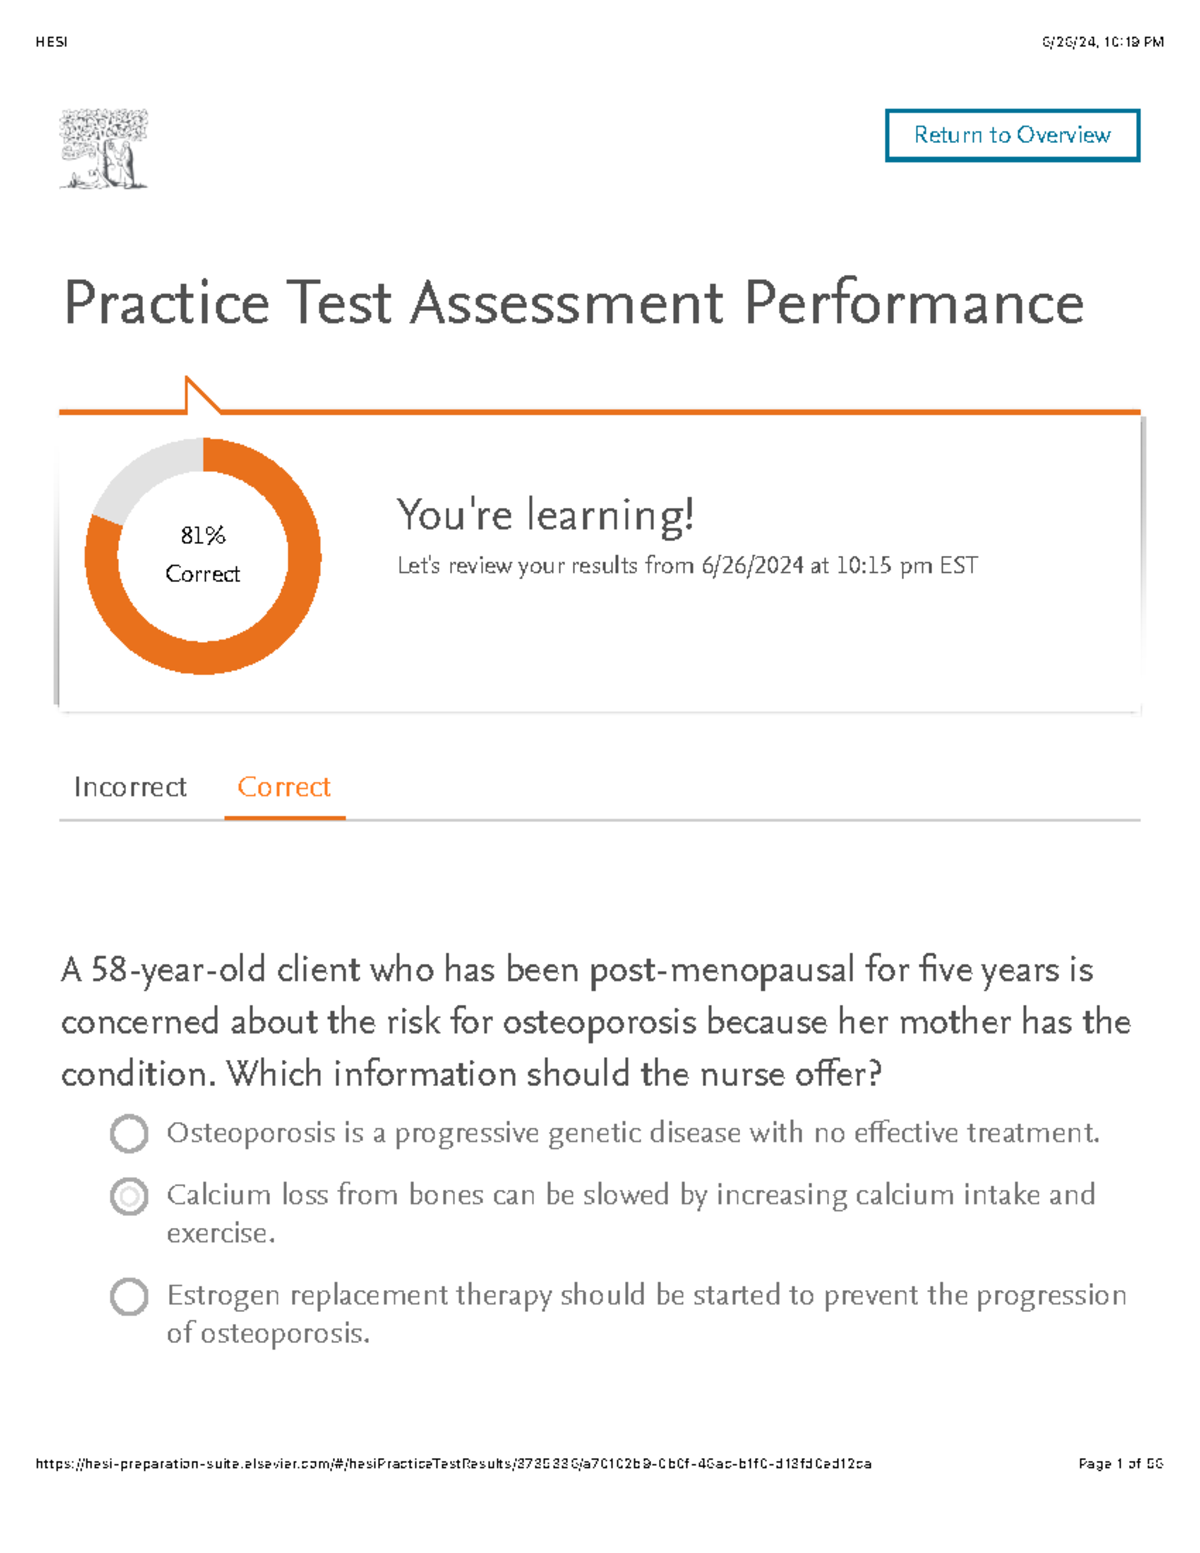Click the "You're learning!" heading
Screen dimensions: 1200x1553
548,515
